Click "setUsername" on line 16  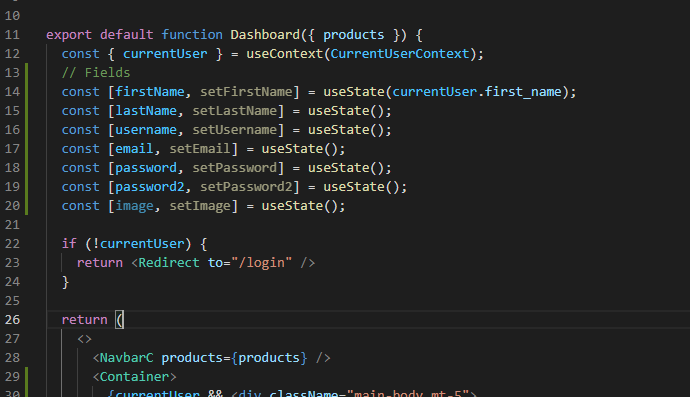[235, 130]
